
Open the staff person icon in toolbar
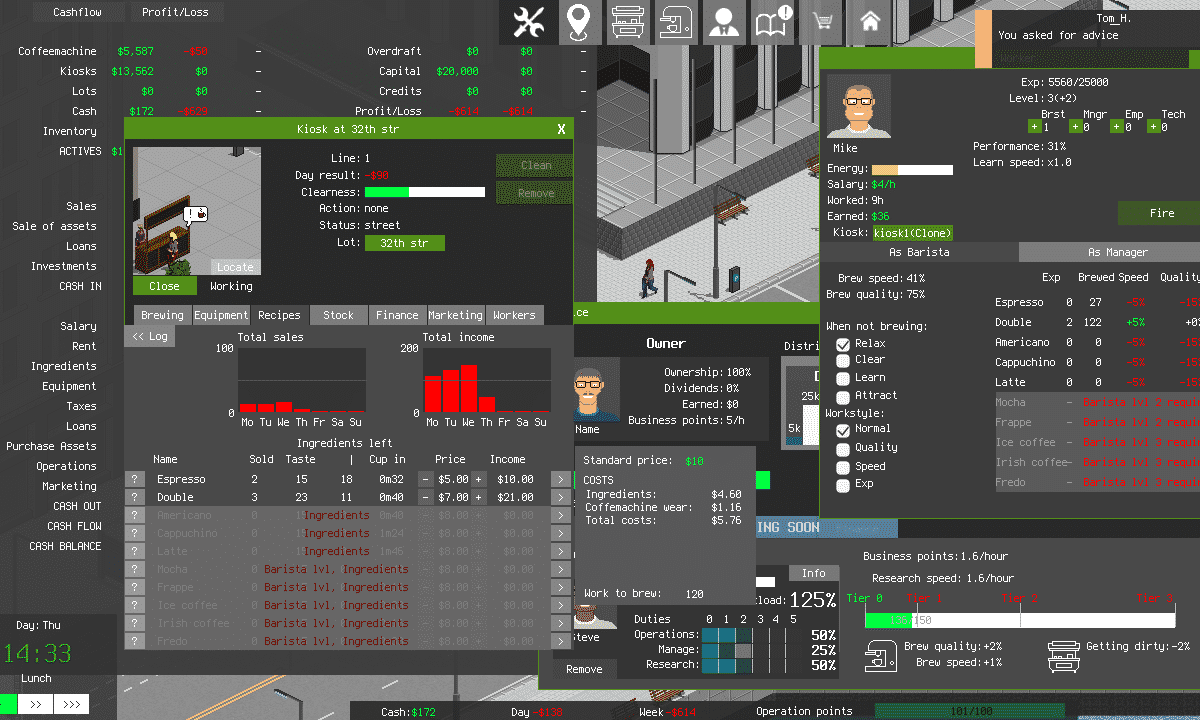pos(724,22)
